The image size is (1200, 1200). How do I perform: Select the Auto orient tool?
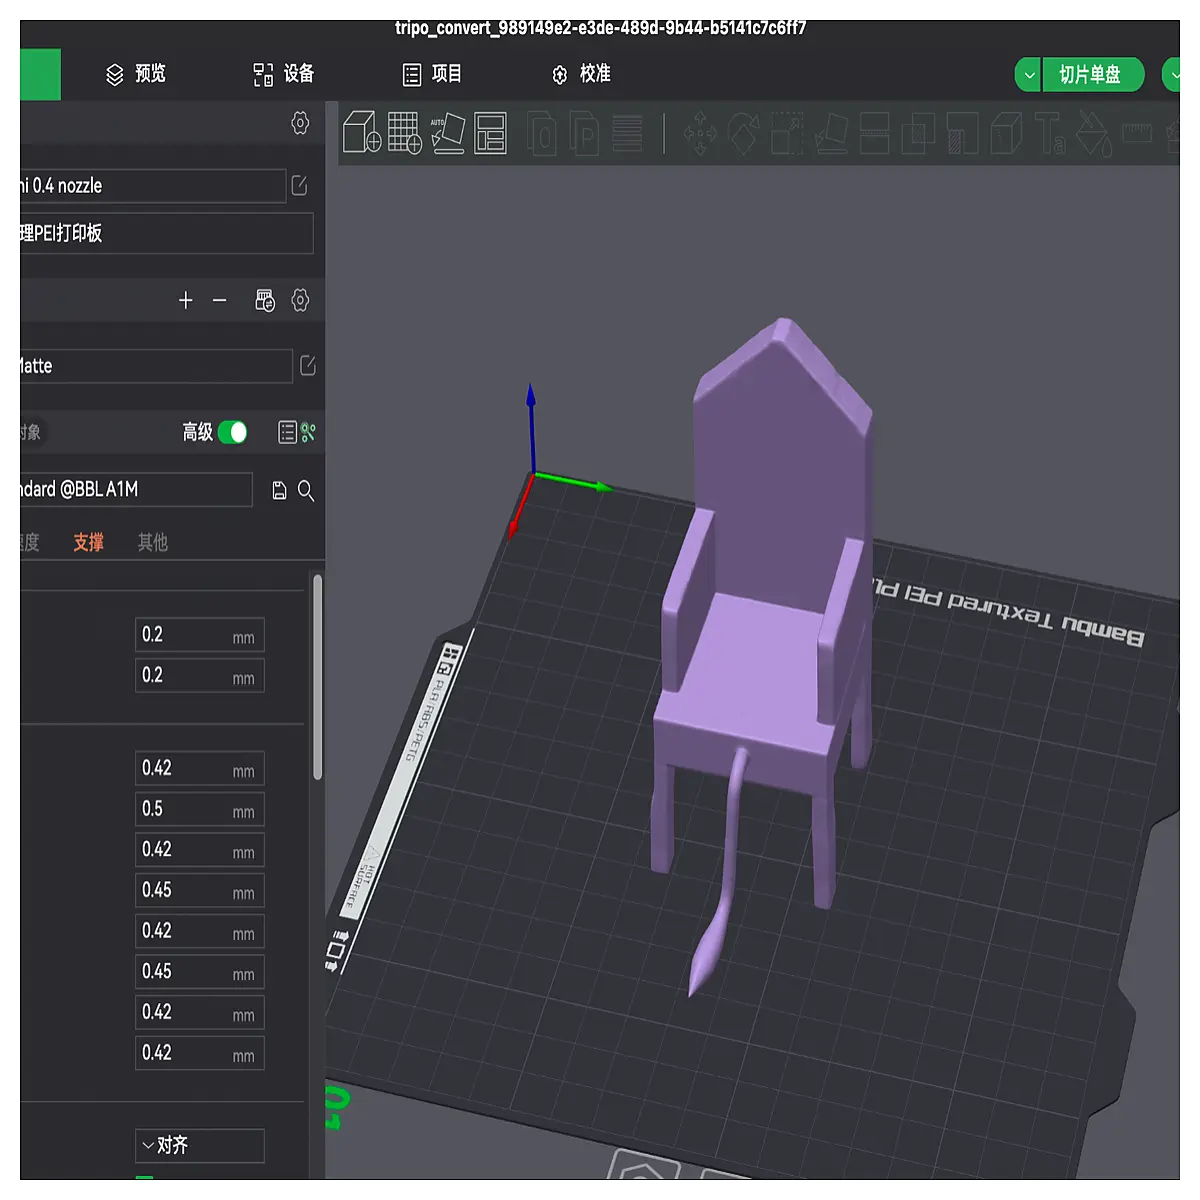click(x=448, y=132)
